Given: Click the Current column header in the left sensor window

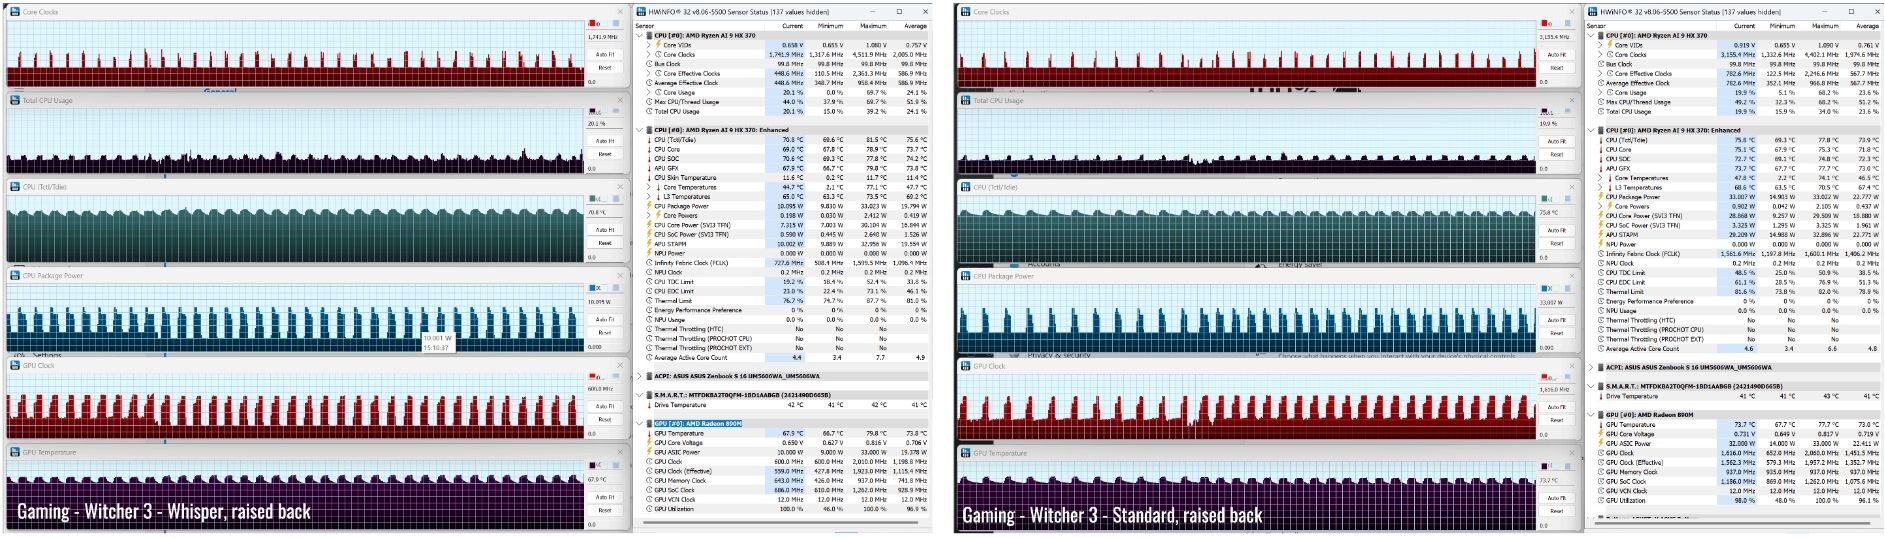Looking at the screenshot, I should [x=792, y=26].
